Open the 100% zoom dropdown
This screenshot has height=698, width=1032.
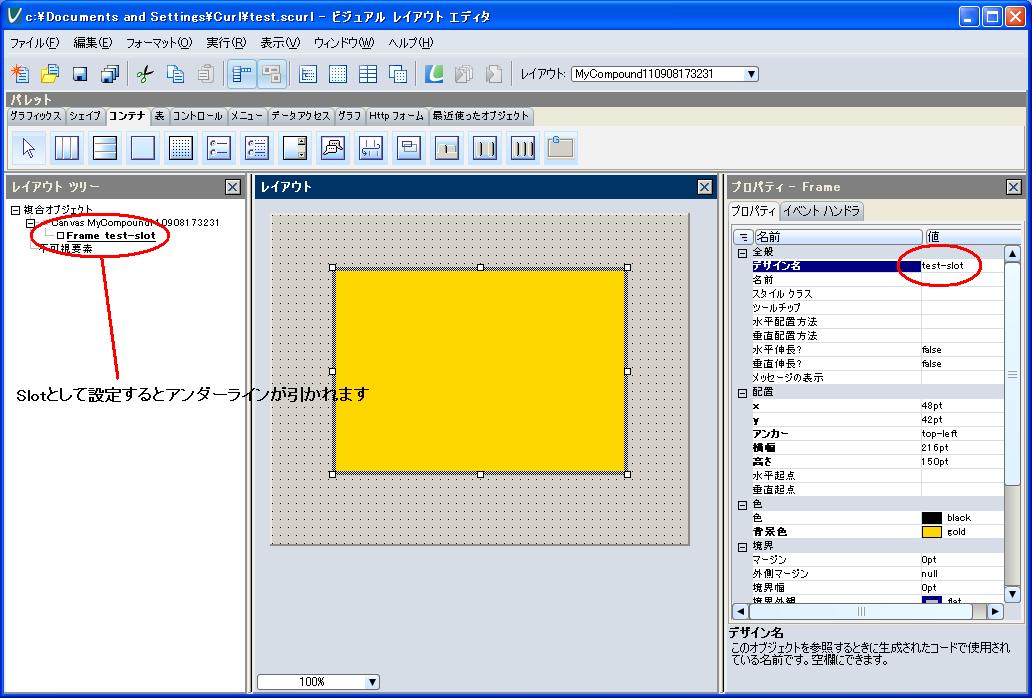372,682
